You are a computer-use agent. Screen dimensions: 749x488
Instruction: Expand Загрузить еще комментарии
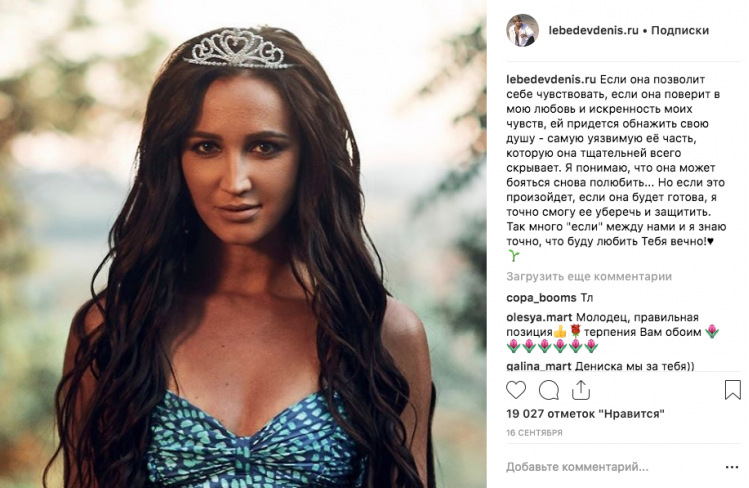coord(588,276)
